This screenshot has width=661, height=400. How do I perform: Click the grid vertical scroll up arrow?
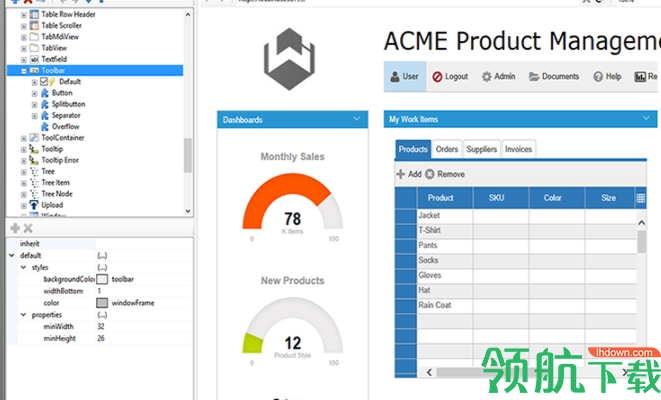point(641,223)
